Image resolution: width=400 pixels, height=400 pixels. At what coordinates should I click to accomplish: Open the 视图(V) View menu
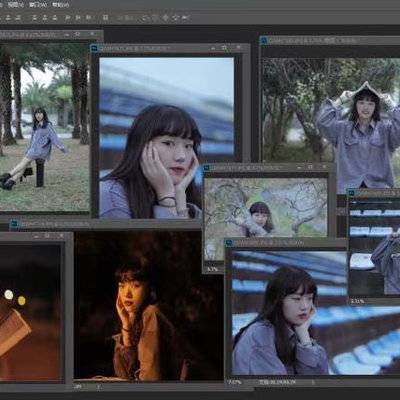pos(16,5)
